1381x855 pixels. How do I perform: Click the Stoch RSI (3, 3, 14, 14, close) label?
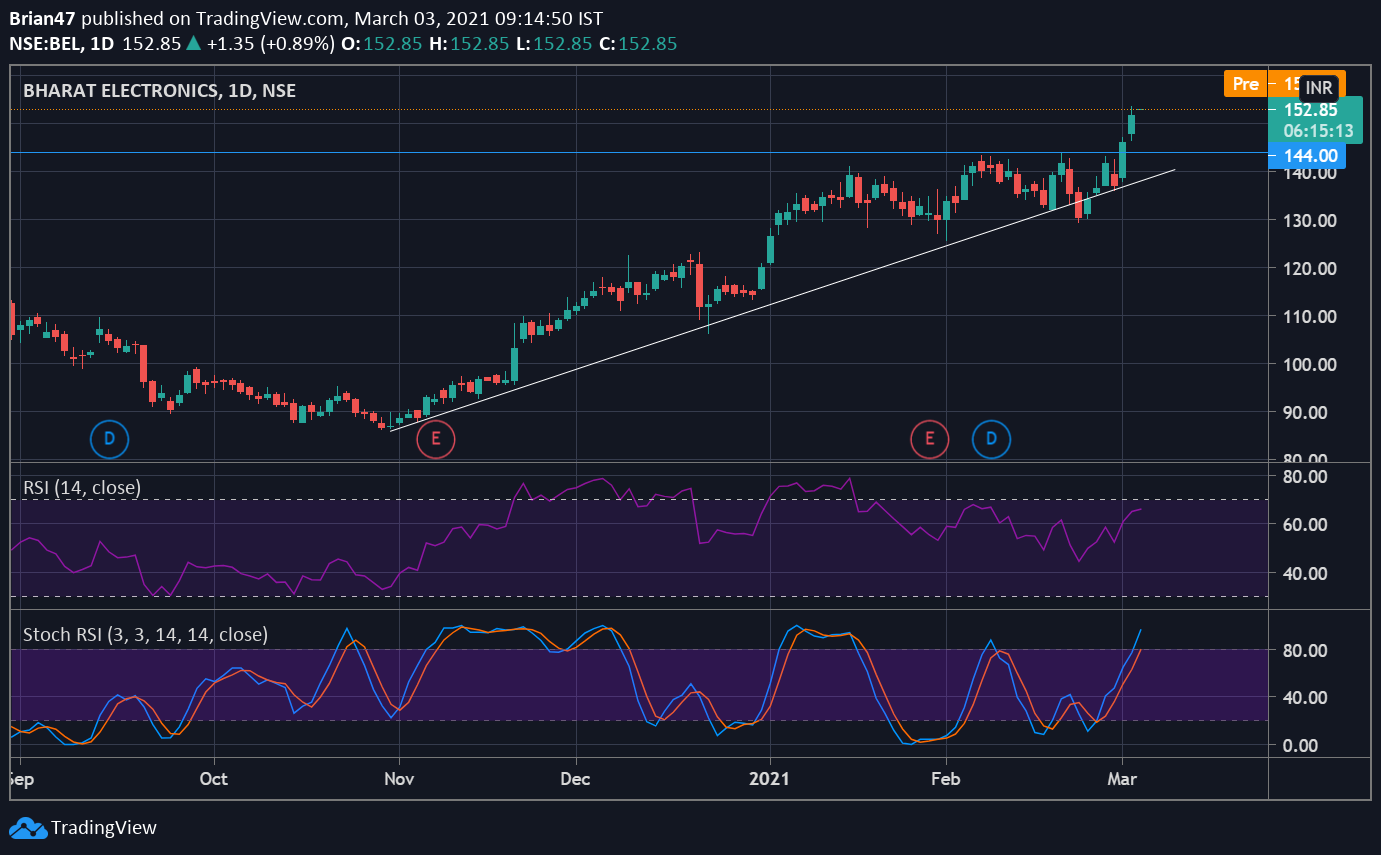145,634
